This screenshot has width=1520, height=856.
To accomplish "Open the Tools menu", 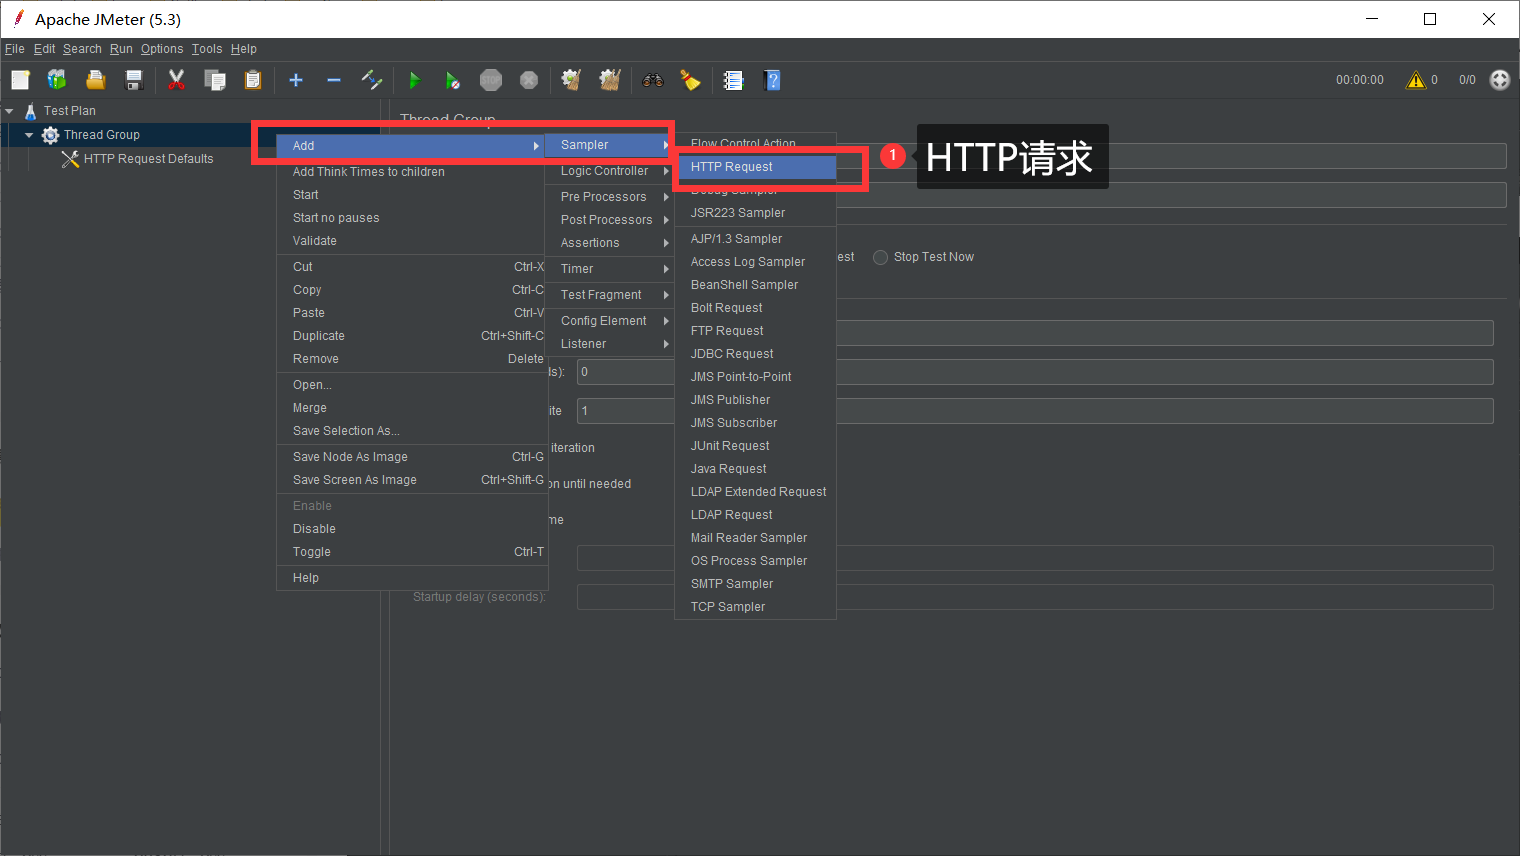I will coord(207,49).
